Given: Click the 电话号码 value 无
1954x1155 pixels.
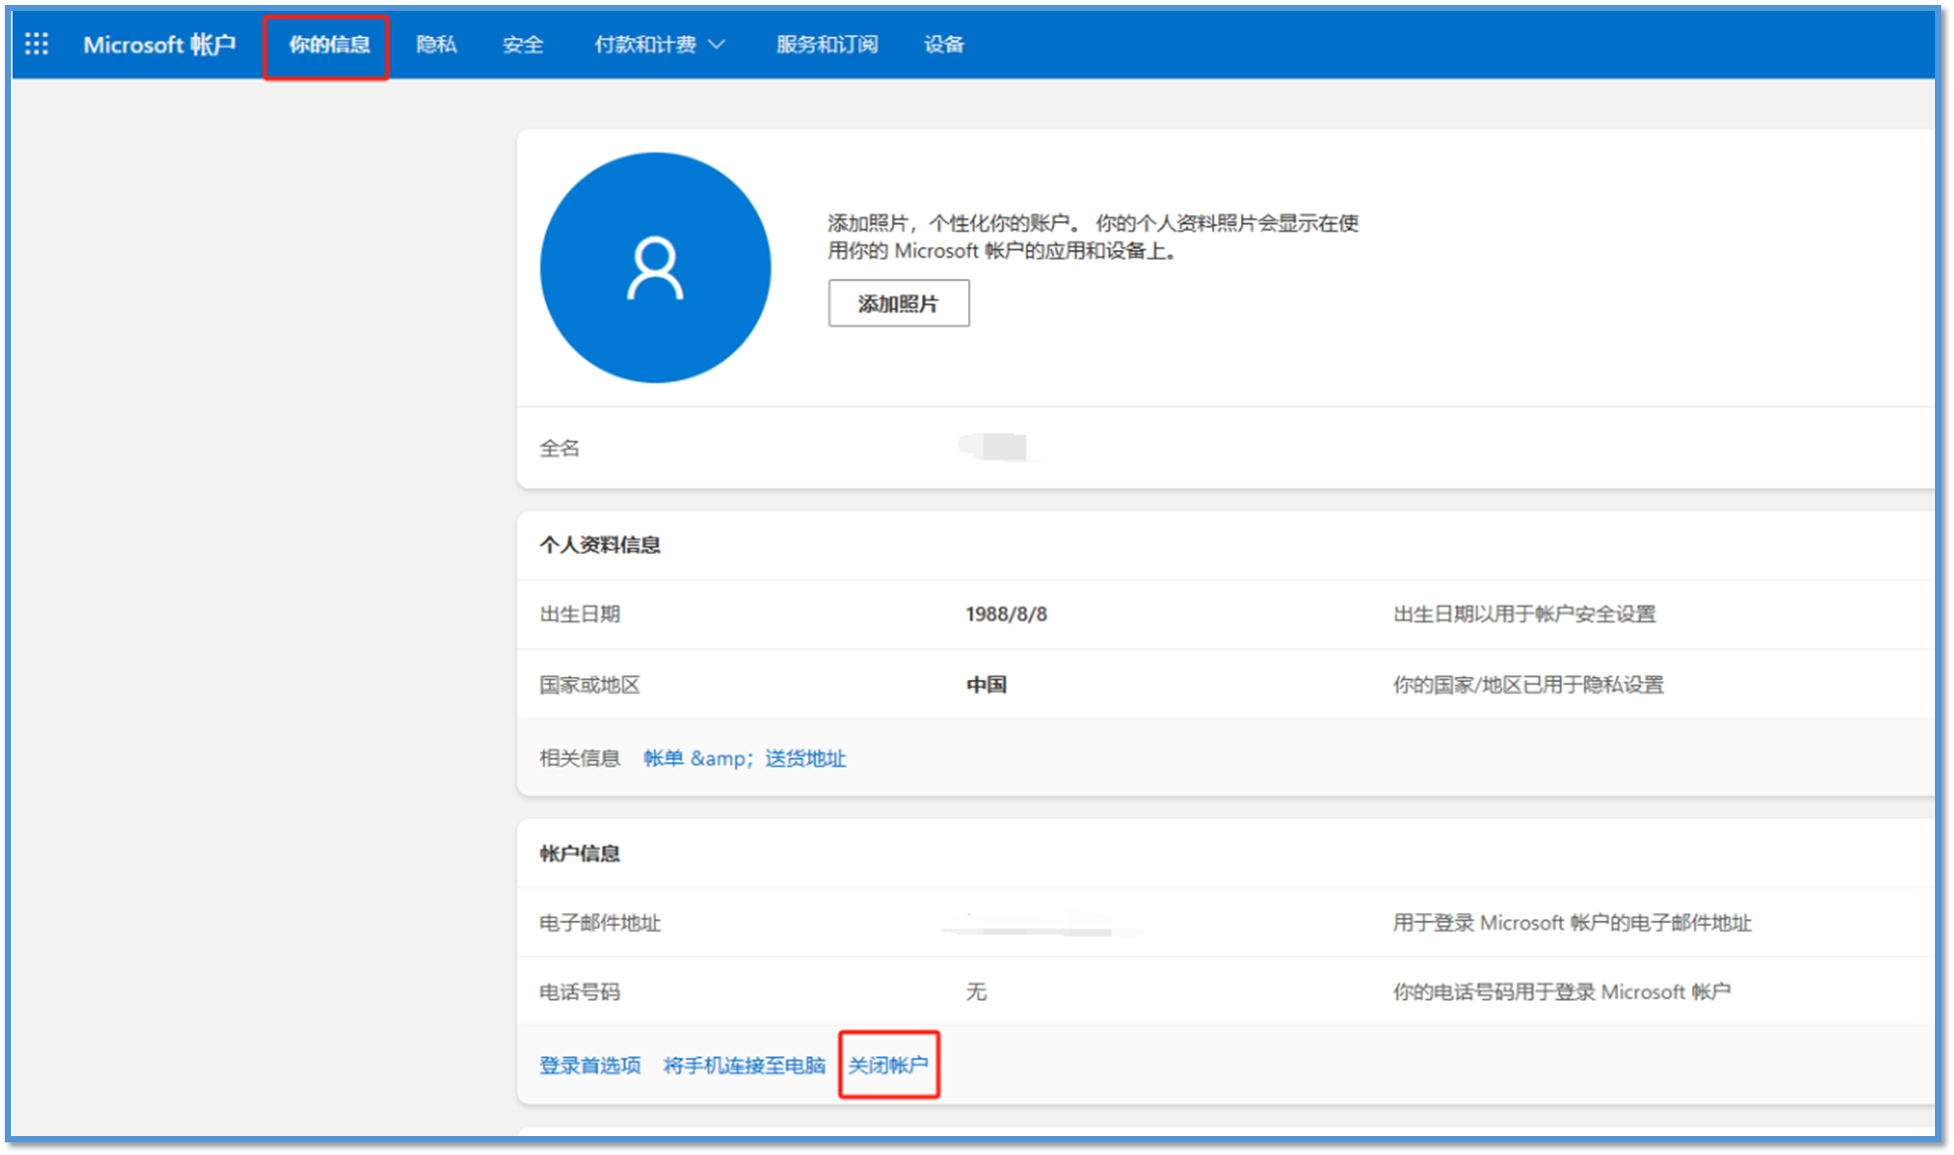Looking at the screenshot, I should [x=976, y=991].
